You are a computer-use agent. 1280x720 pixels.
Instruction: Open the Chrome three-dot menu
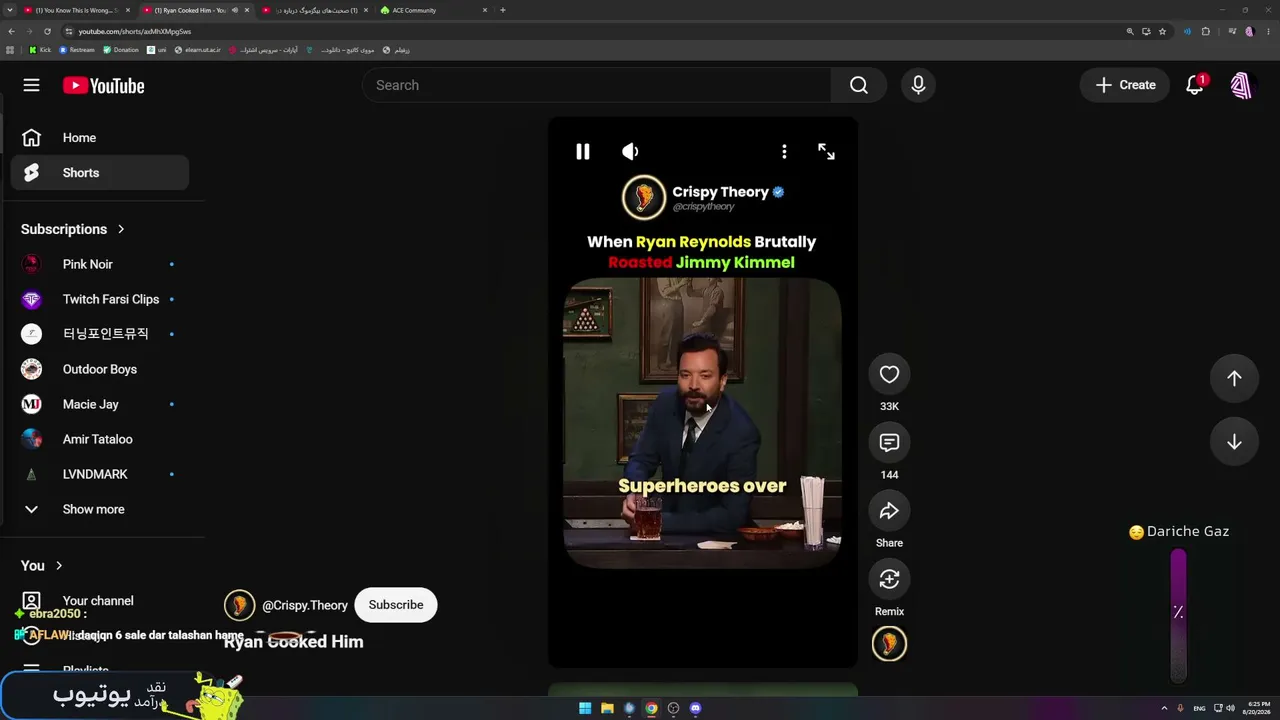pyautogui.click(x=1268, y=31)
